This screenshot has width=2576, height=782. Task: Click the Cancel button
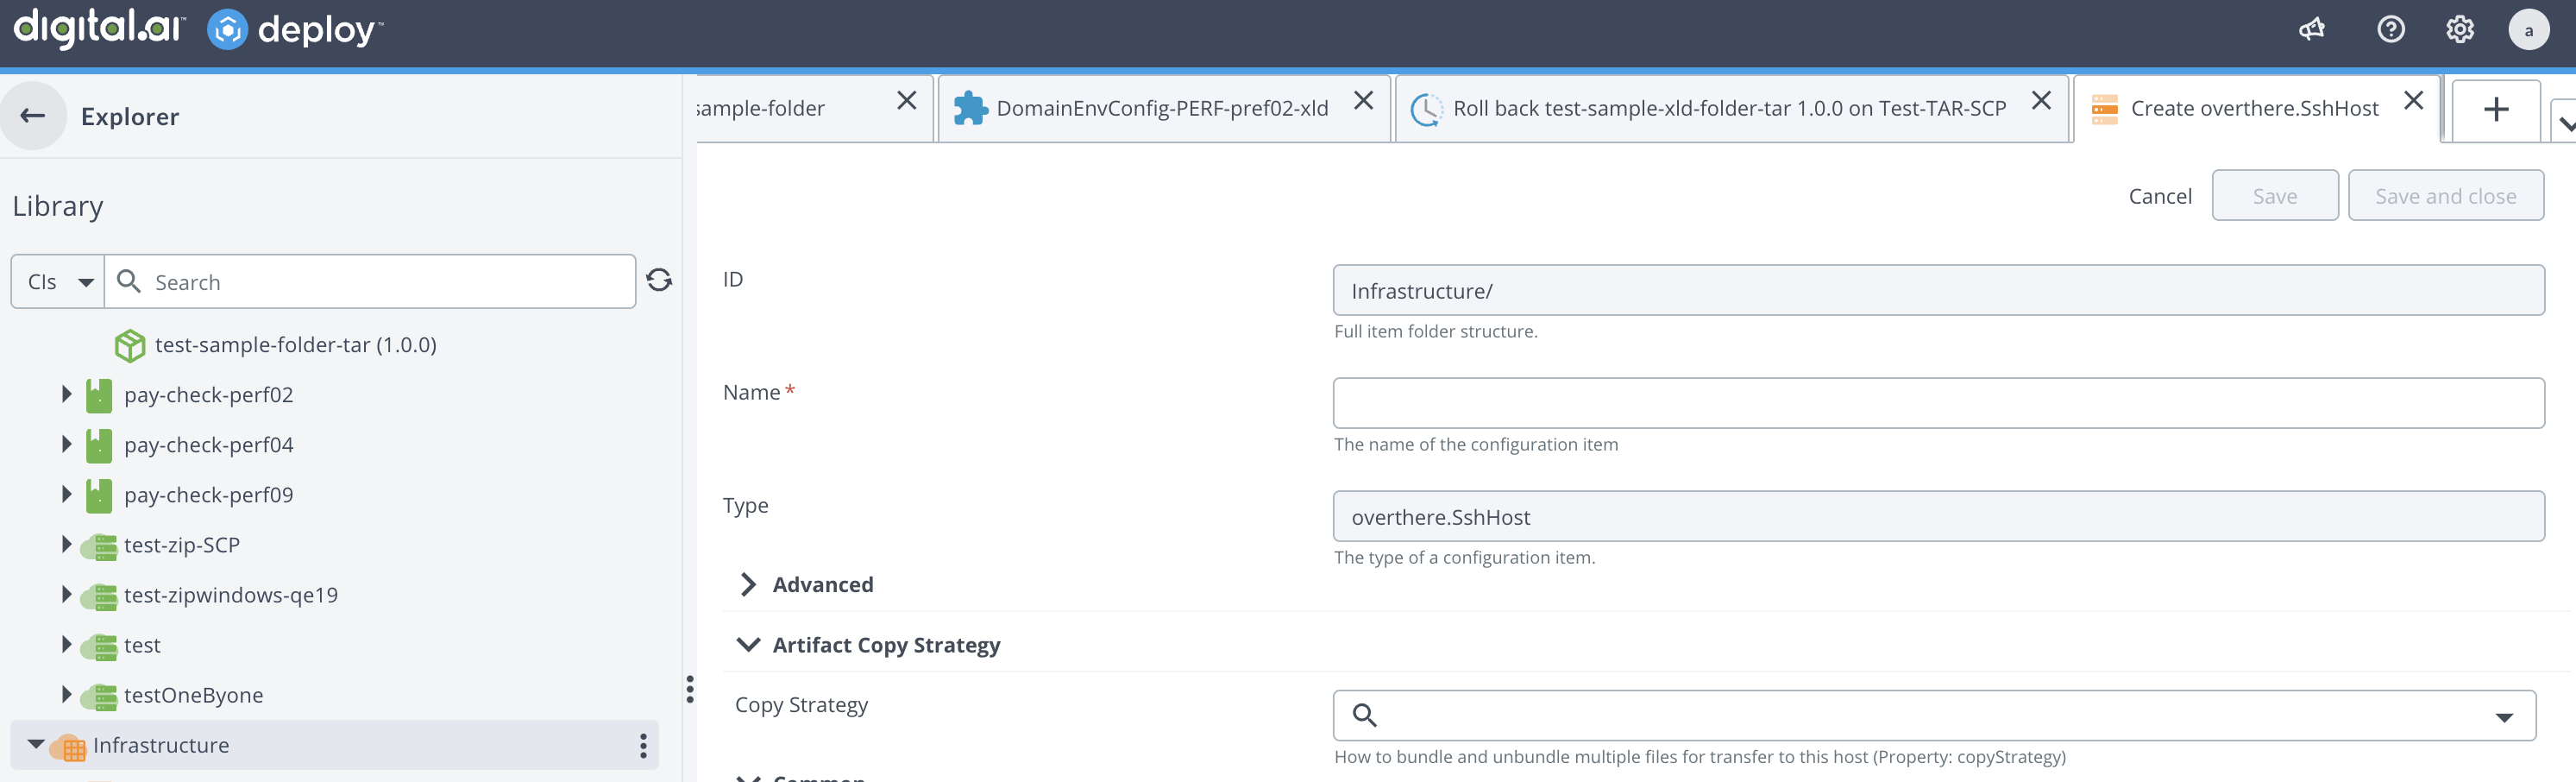[x=2159, y=196]
